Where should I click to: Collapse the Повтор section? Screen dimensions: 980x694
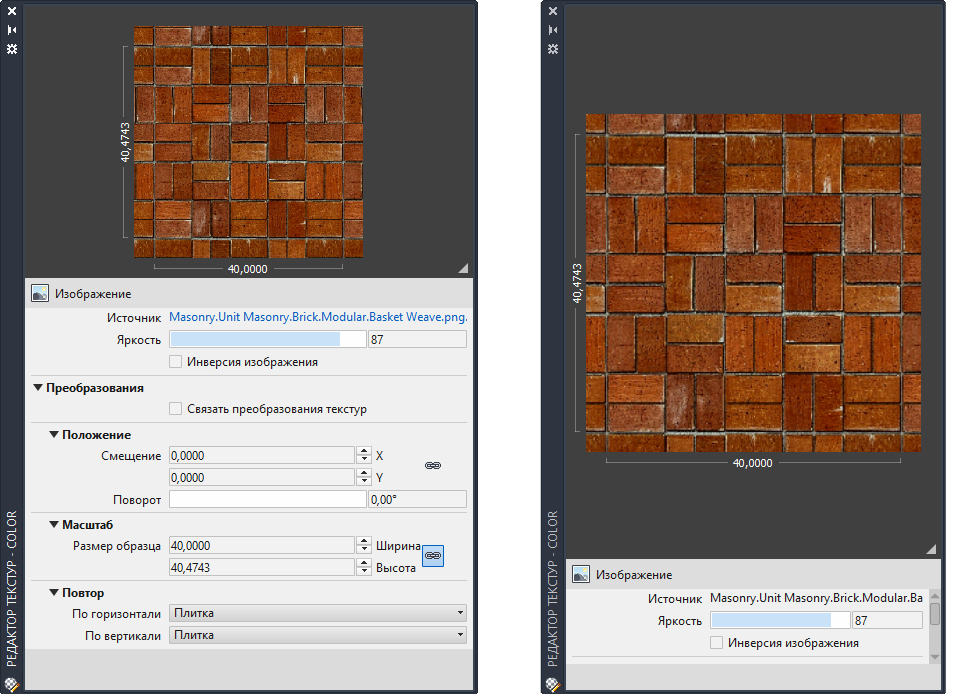point(54,592)
